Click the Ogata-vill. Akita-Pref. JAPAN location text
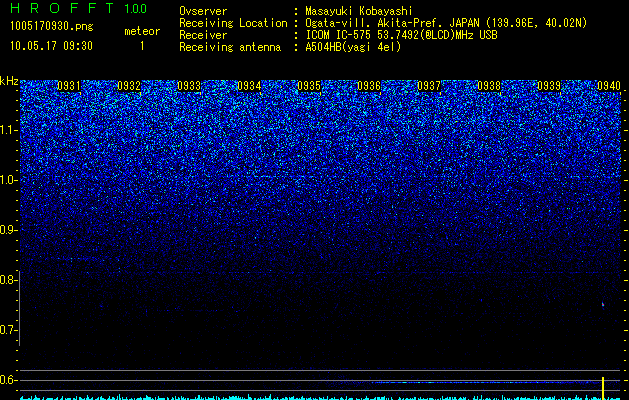 tap(446, 23)
